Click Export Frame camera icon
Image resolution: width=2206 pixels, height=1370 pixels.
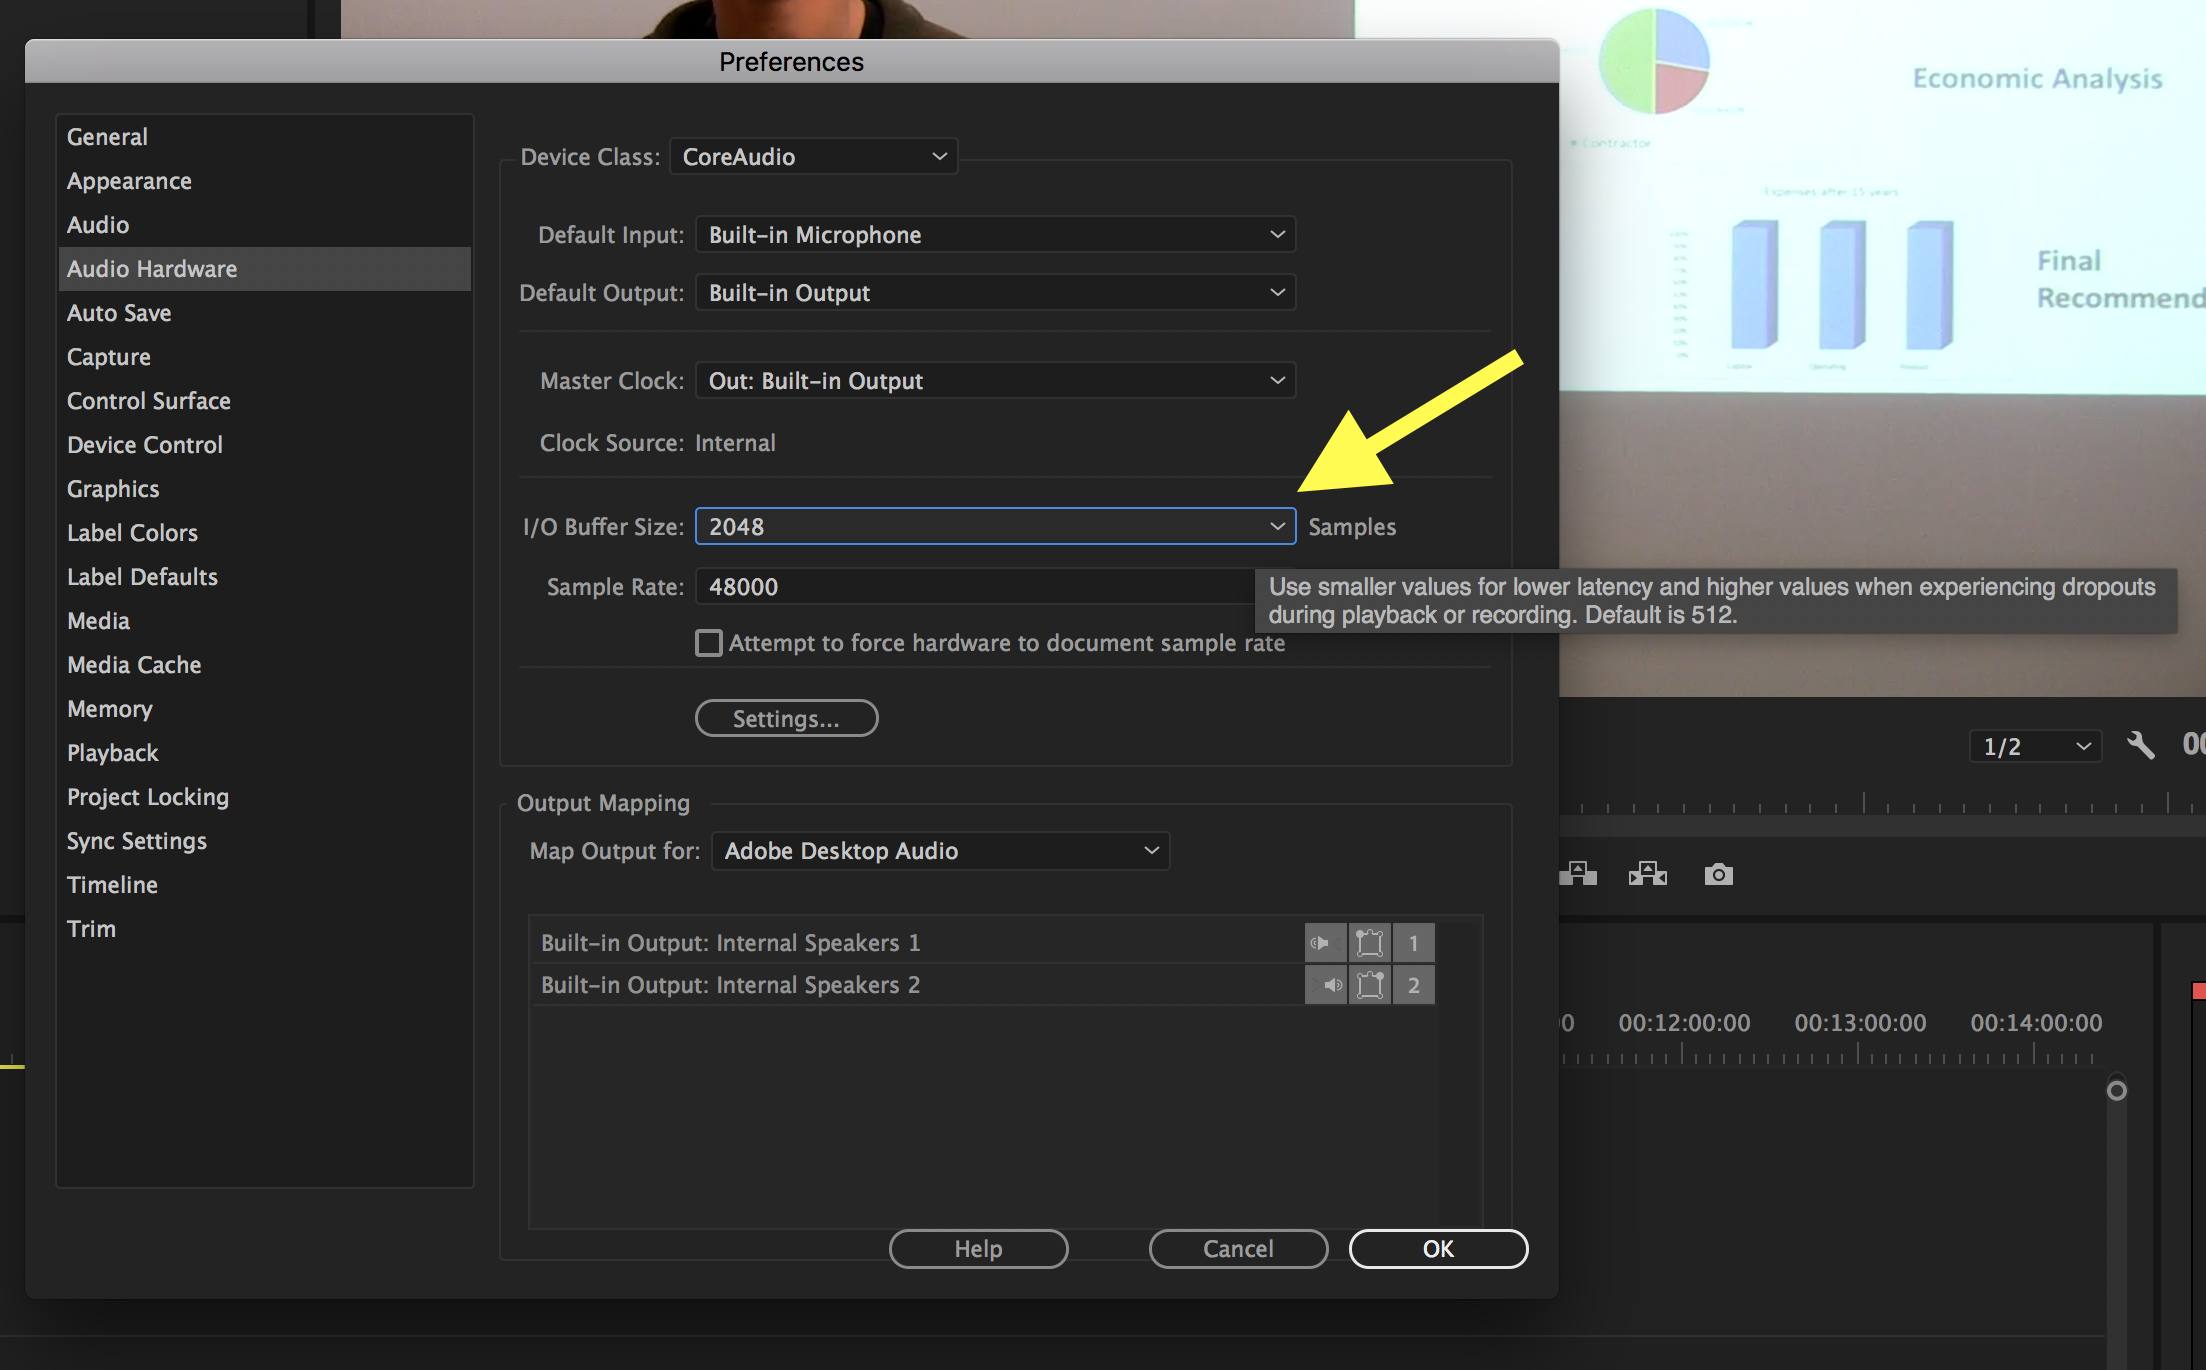coord(1718,875)
